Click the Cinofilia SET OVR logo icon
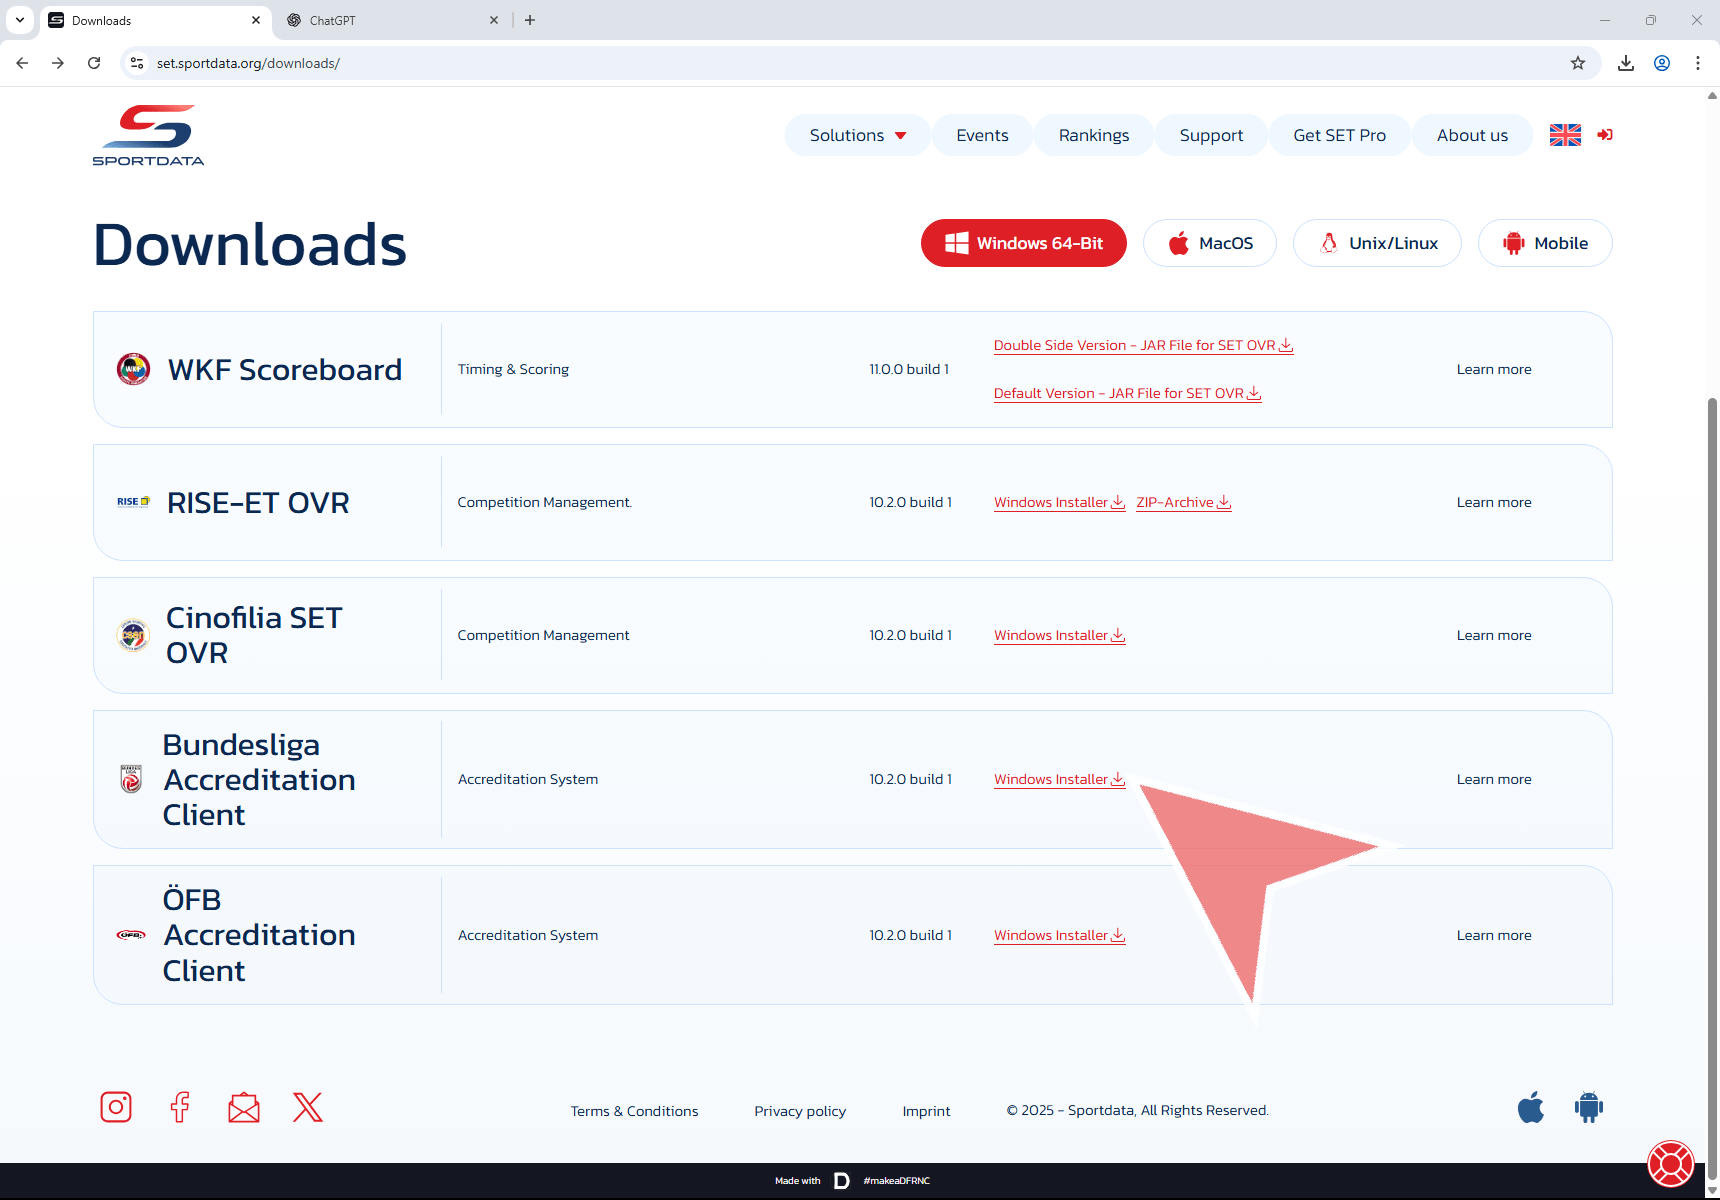 (x=133, y=635)
